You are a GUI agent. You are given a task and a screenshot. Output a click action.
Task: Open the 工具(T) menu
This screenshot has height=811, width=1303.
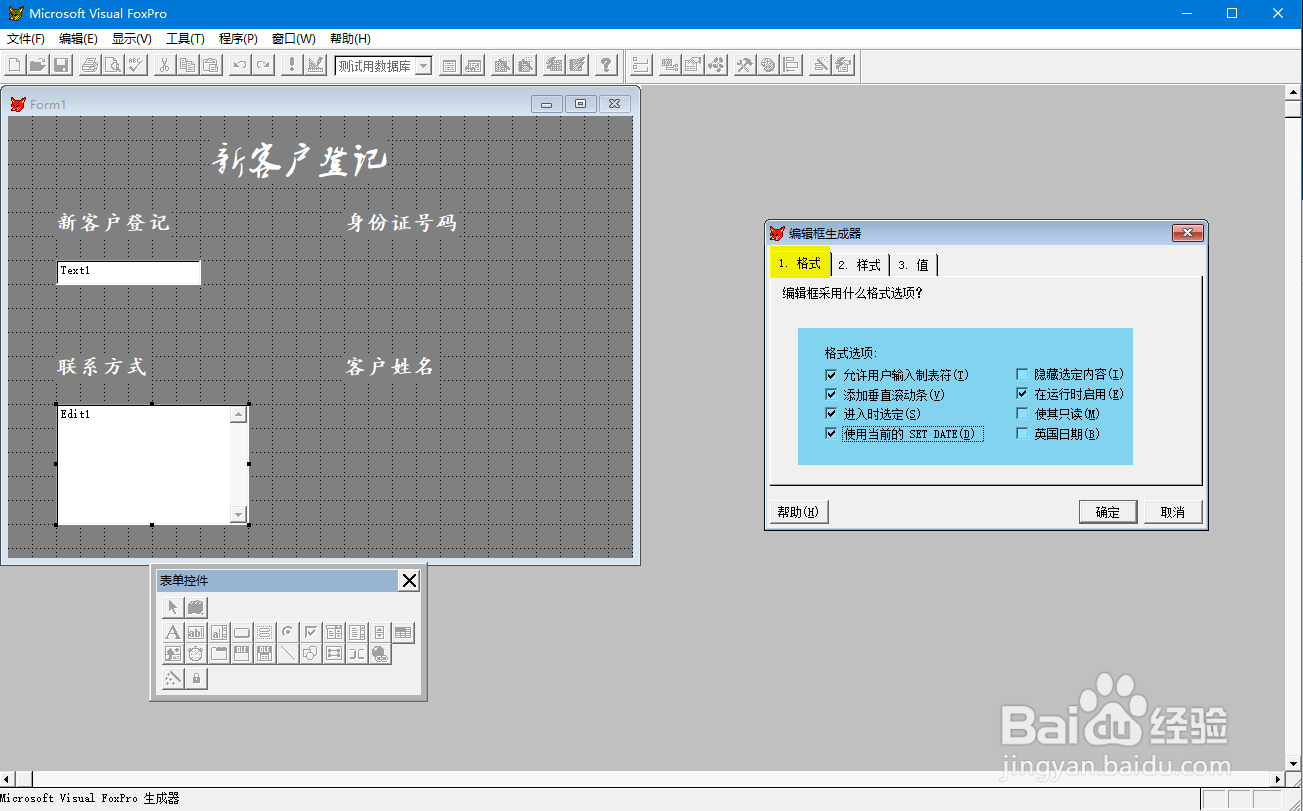tap(185, 39)
